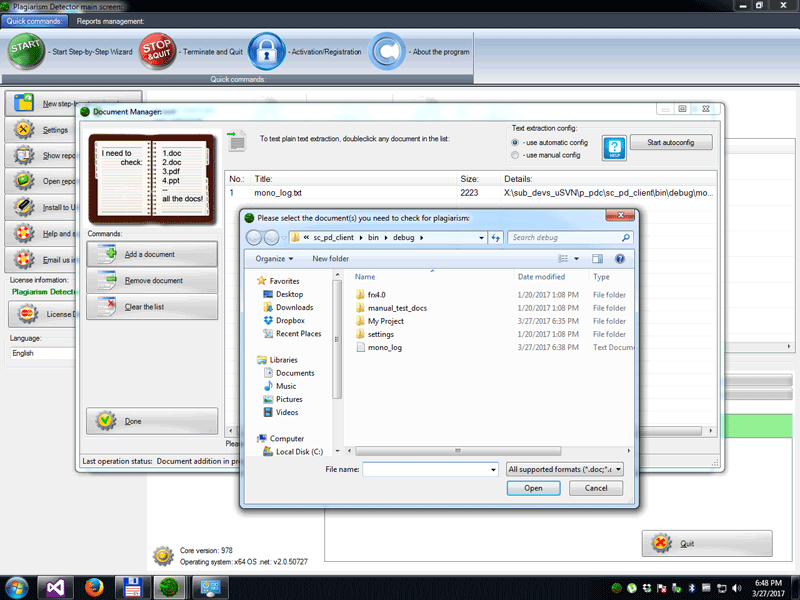Click the Done checkmark gear icon
Screen dimensions: 800x600
point(106,421)
